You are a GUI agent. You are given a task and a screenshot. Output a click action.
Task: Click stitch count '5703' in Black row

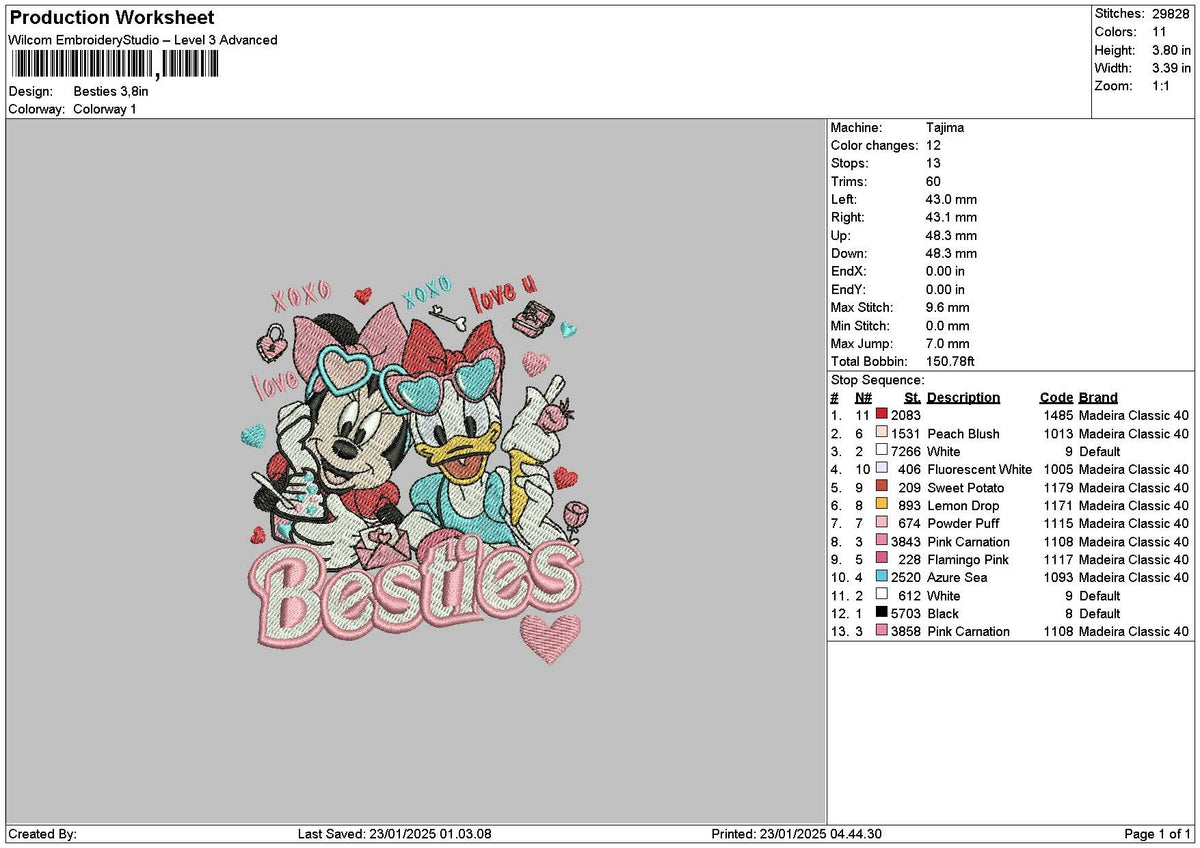906,613
